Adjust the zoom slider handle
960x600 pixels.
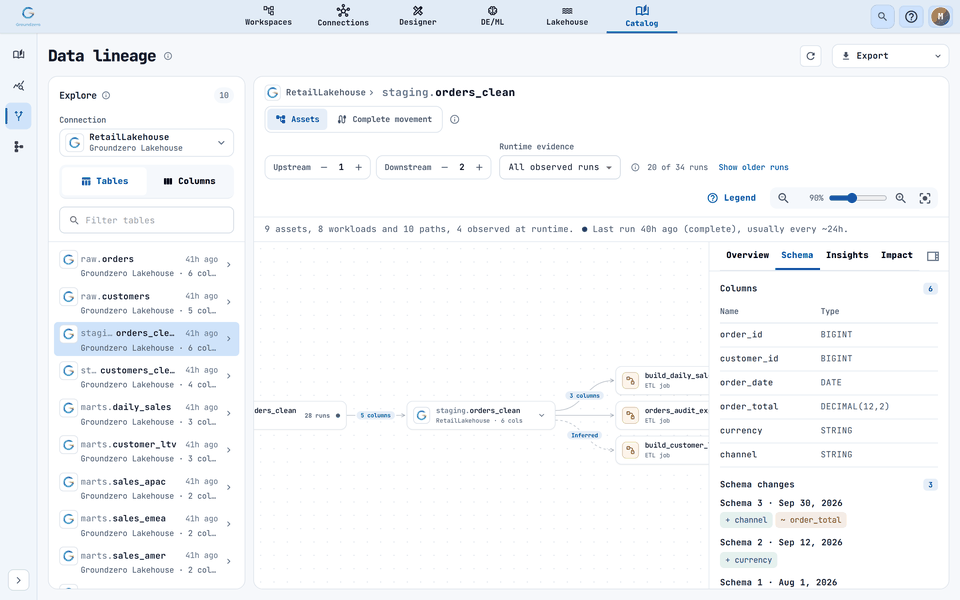[x=852, y=198]
